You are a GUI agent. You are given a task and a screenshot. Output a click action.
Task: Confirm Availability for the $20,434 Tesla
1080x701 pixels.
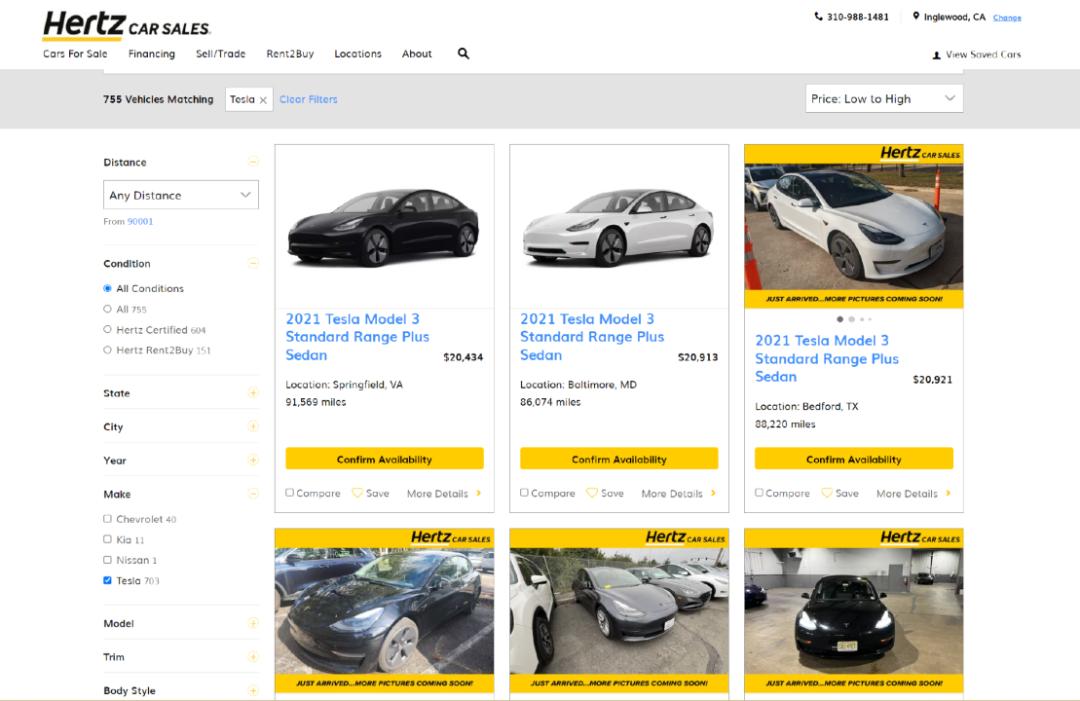point(384,459)
